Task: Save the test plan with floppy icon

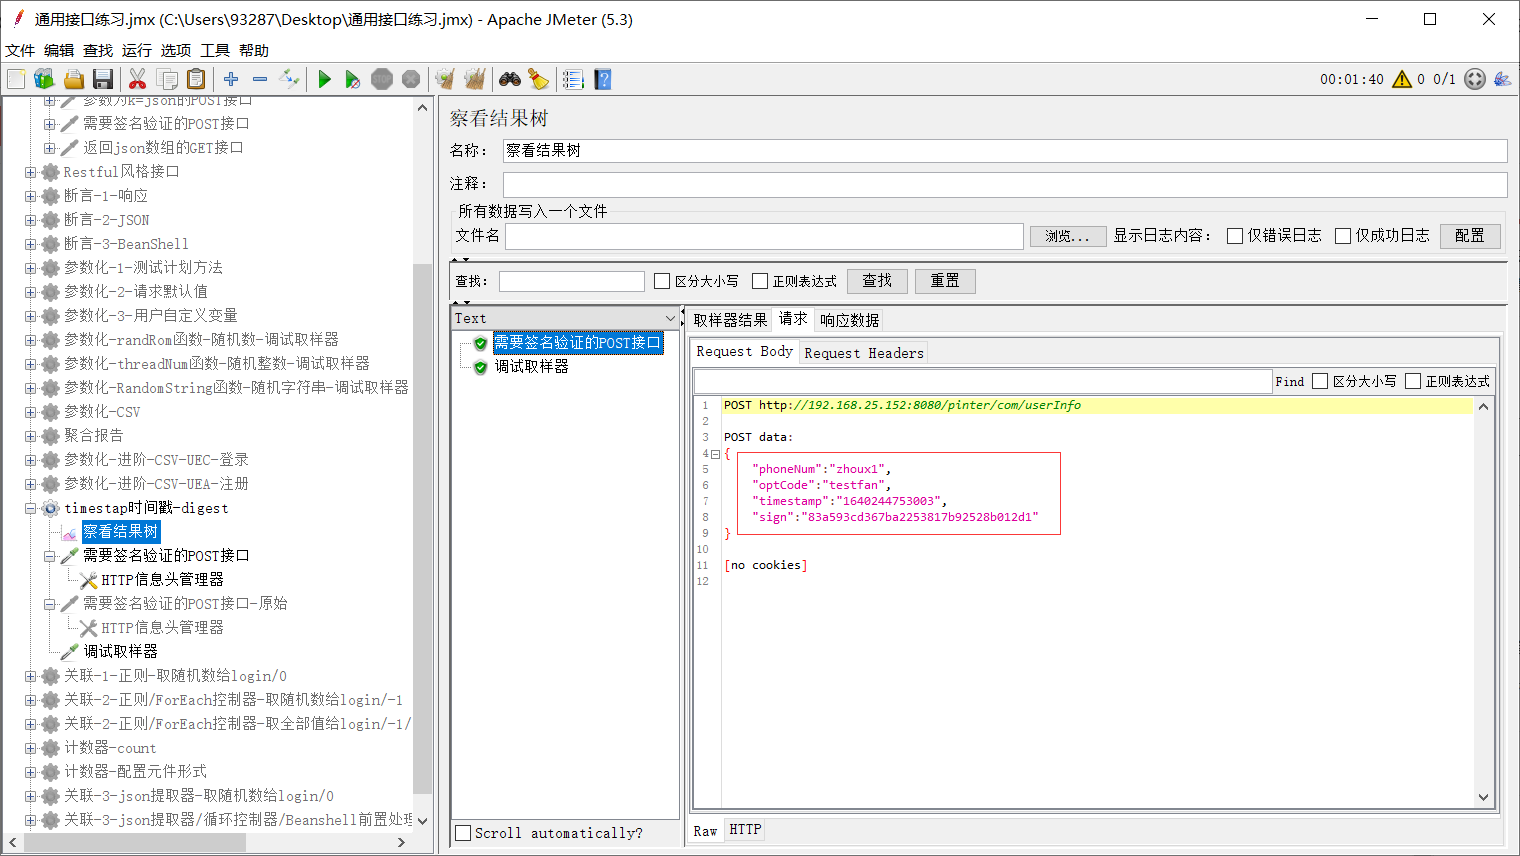Action: click(x=102, y=79)
